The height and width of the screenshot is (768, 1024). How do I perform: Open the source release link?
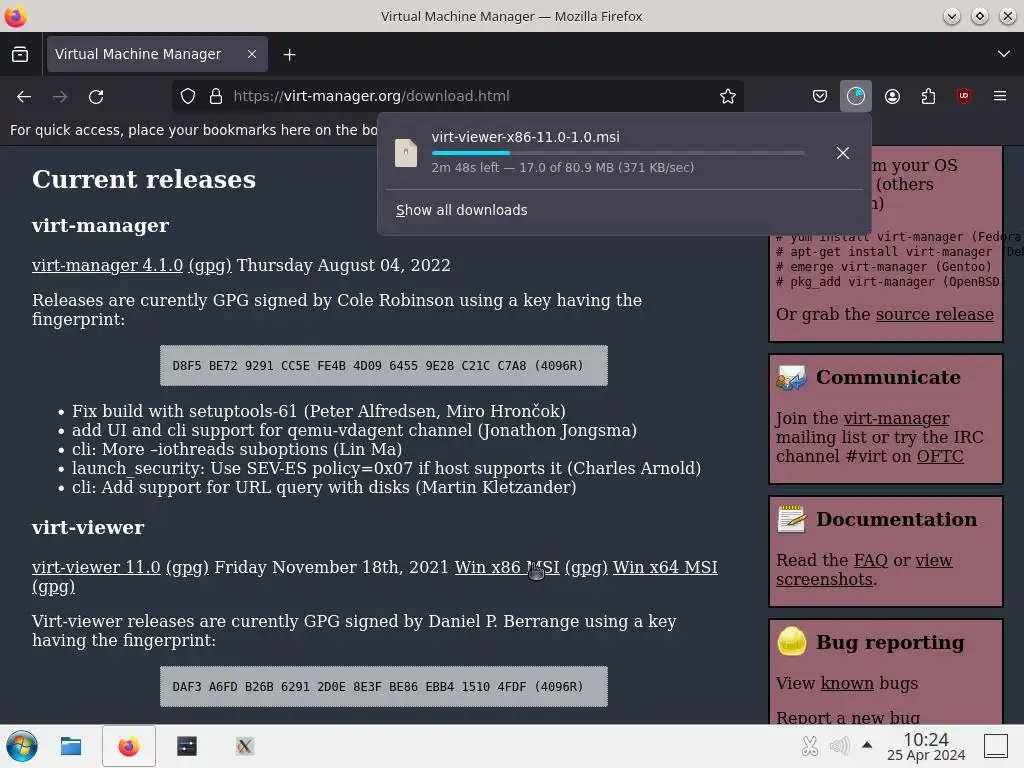click(x=935, y=314)
